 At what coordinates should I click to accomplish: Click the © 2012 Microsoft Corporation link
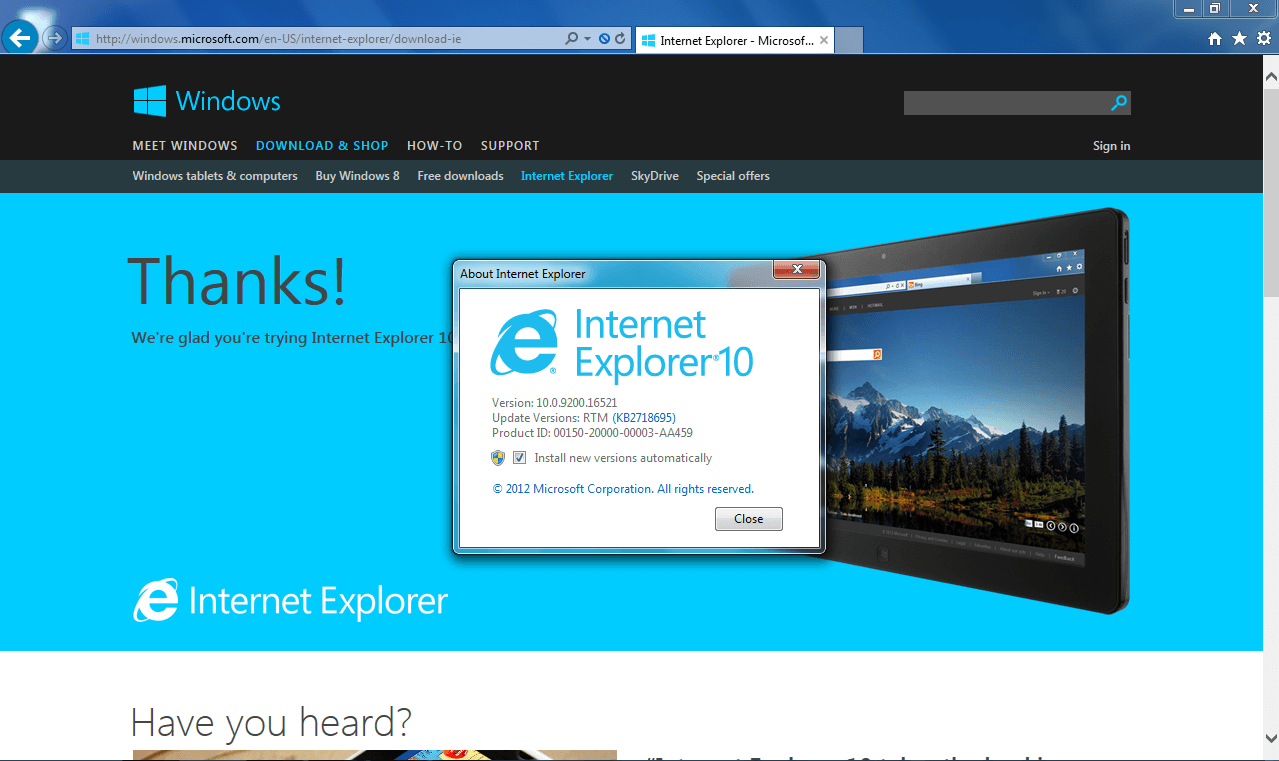click(x=623, y=489)
